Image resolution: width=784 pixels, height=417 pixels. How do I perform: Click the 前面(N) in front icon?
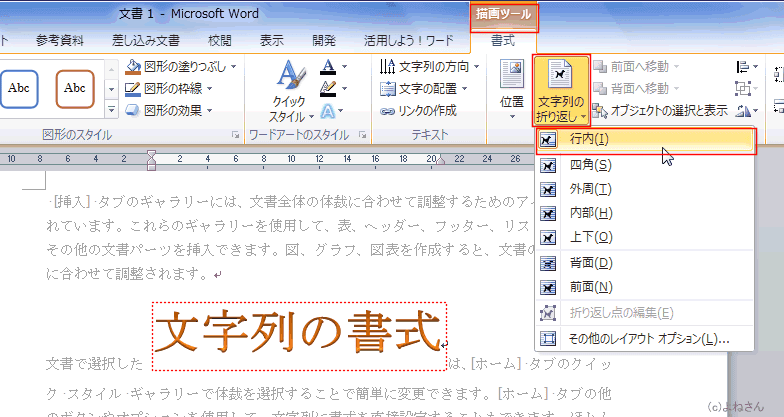548,288
